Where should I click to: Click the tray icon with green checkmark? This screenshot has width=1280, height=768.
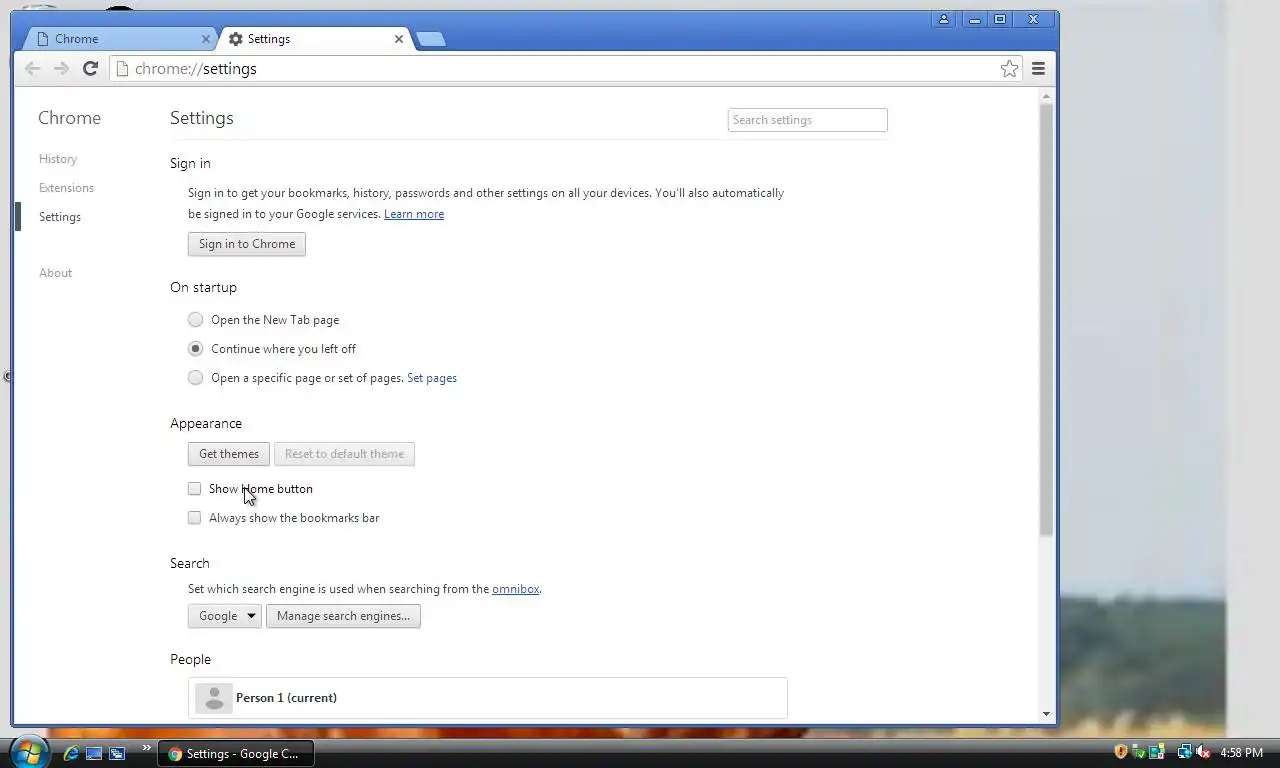1138,752
